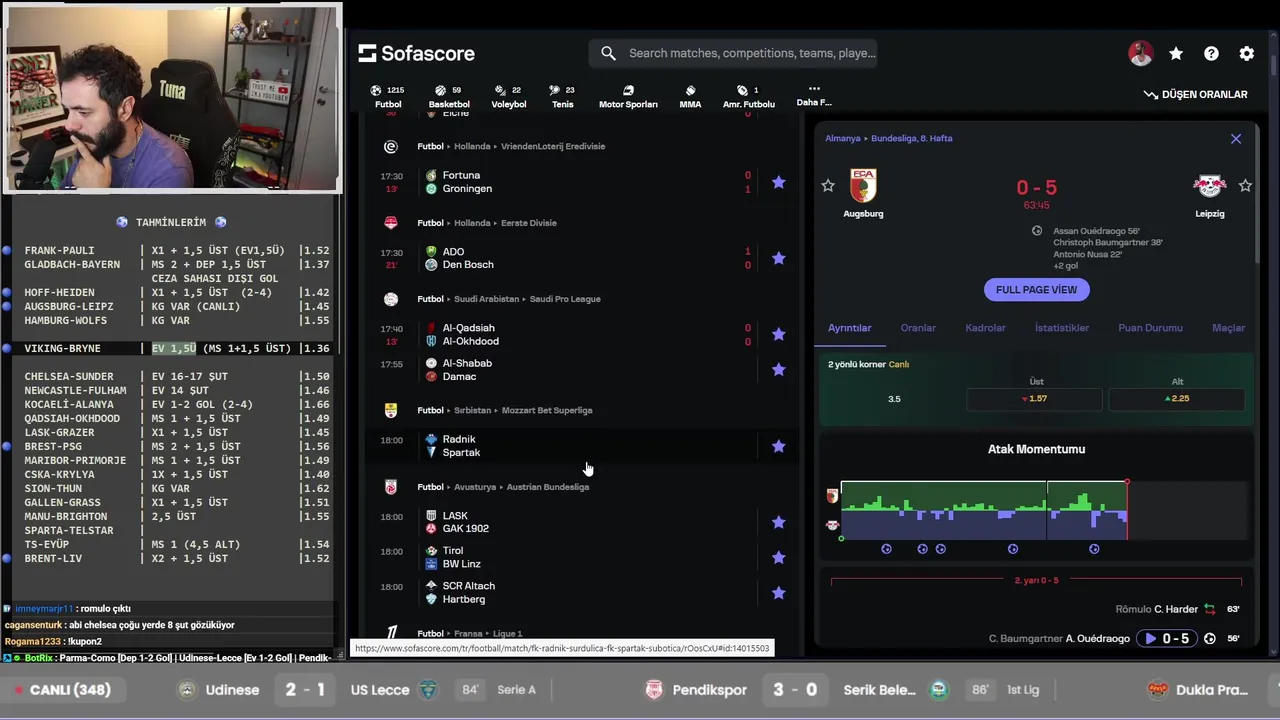
Task: Click the Pendikspor crest in ticker
Action: tap(654, 690)
